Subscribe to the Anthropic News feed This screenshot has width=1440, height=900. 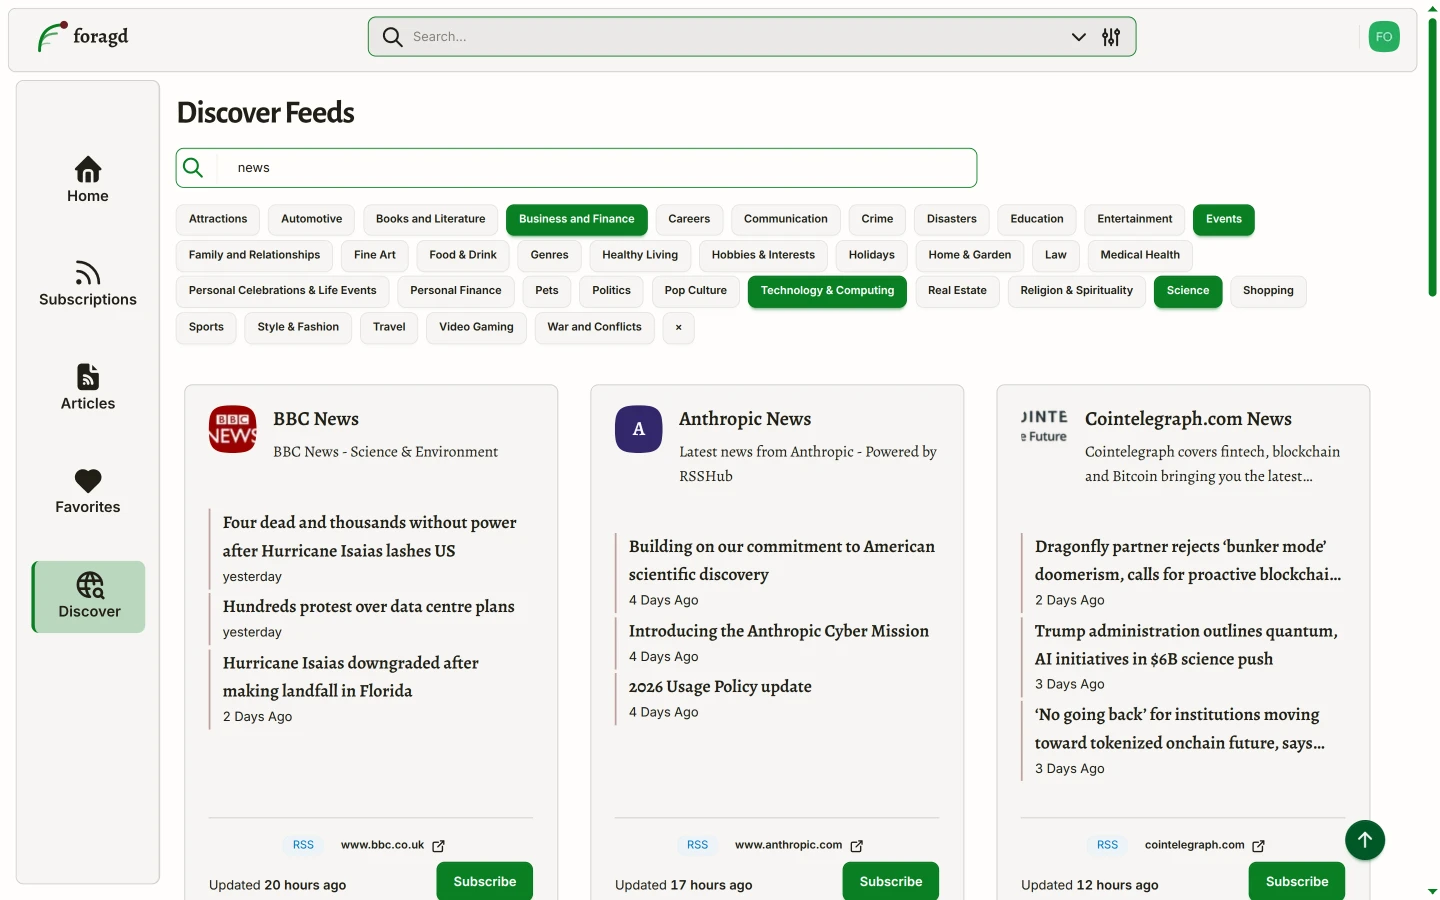891,882
